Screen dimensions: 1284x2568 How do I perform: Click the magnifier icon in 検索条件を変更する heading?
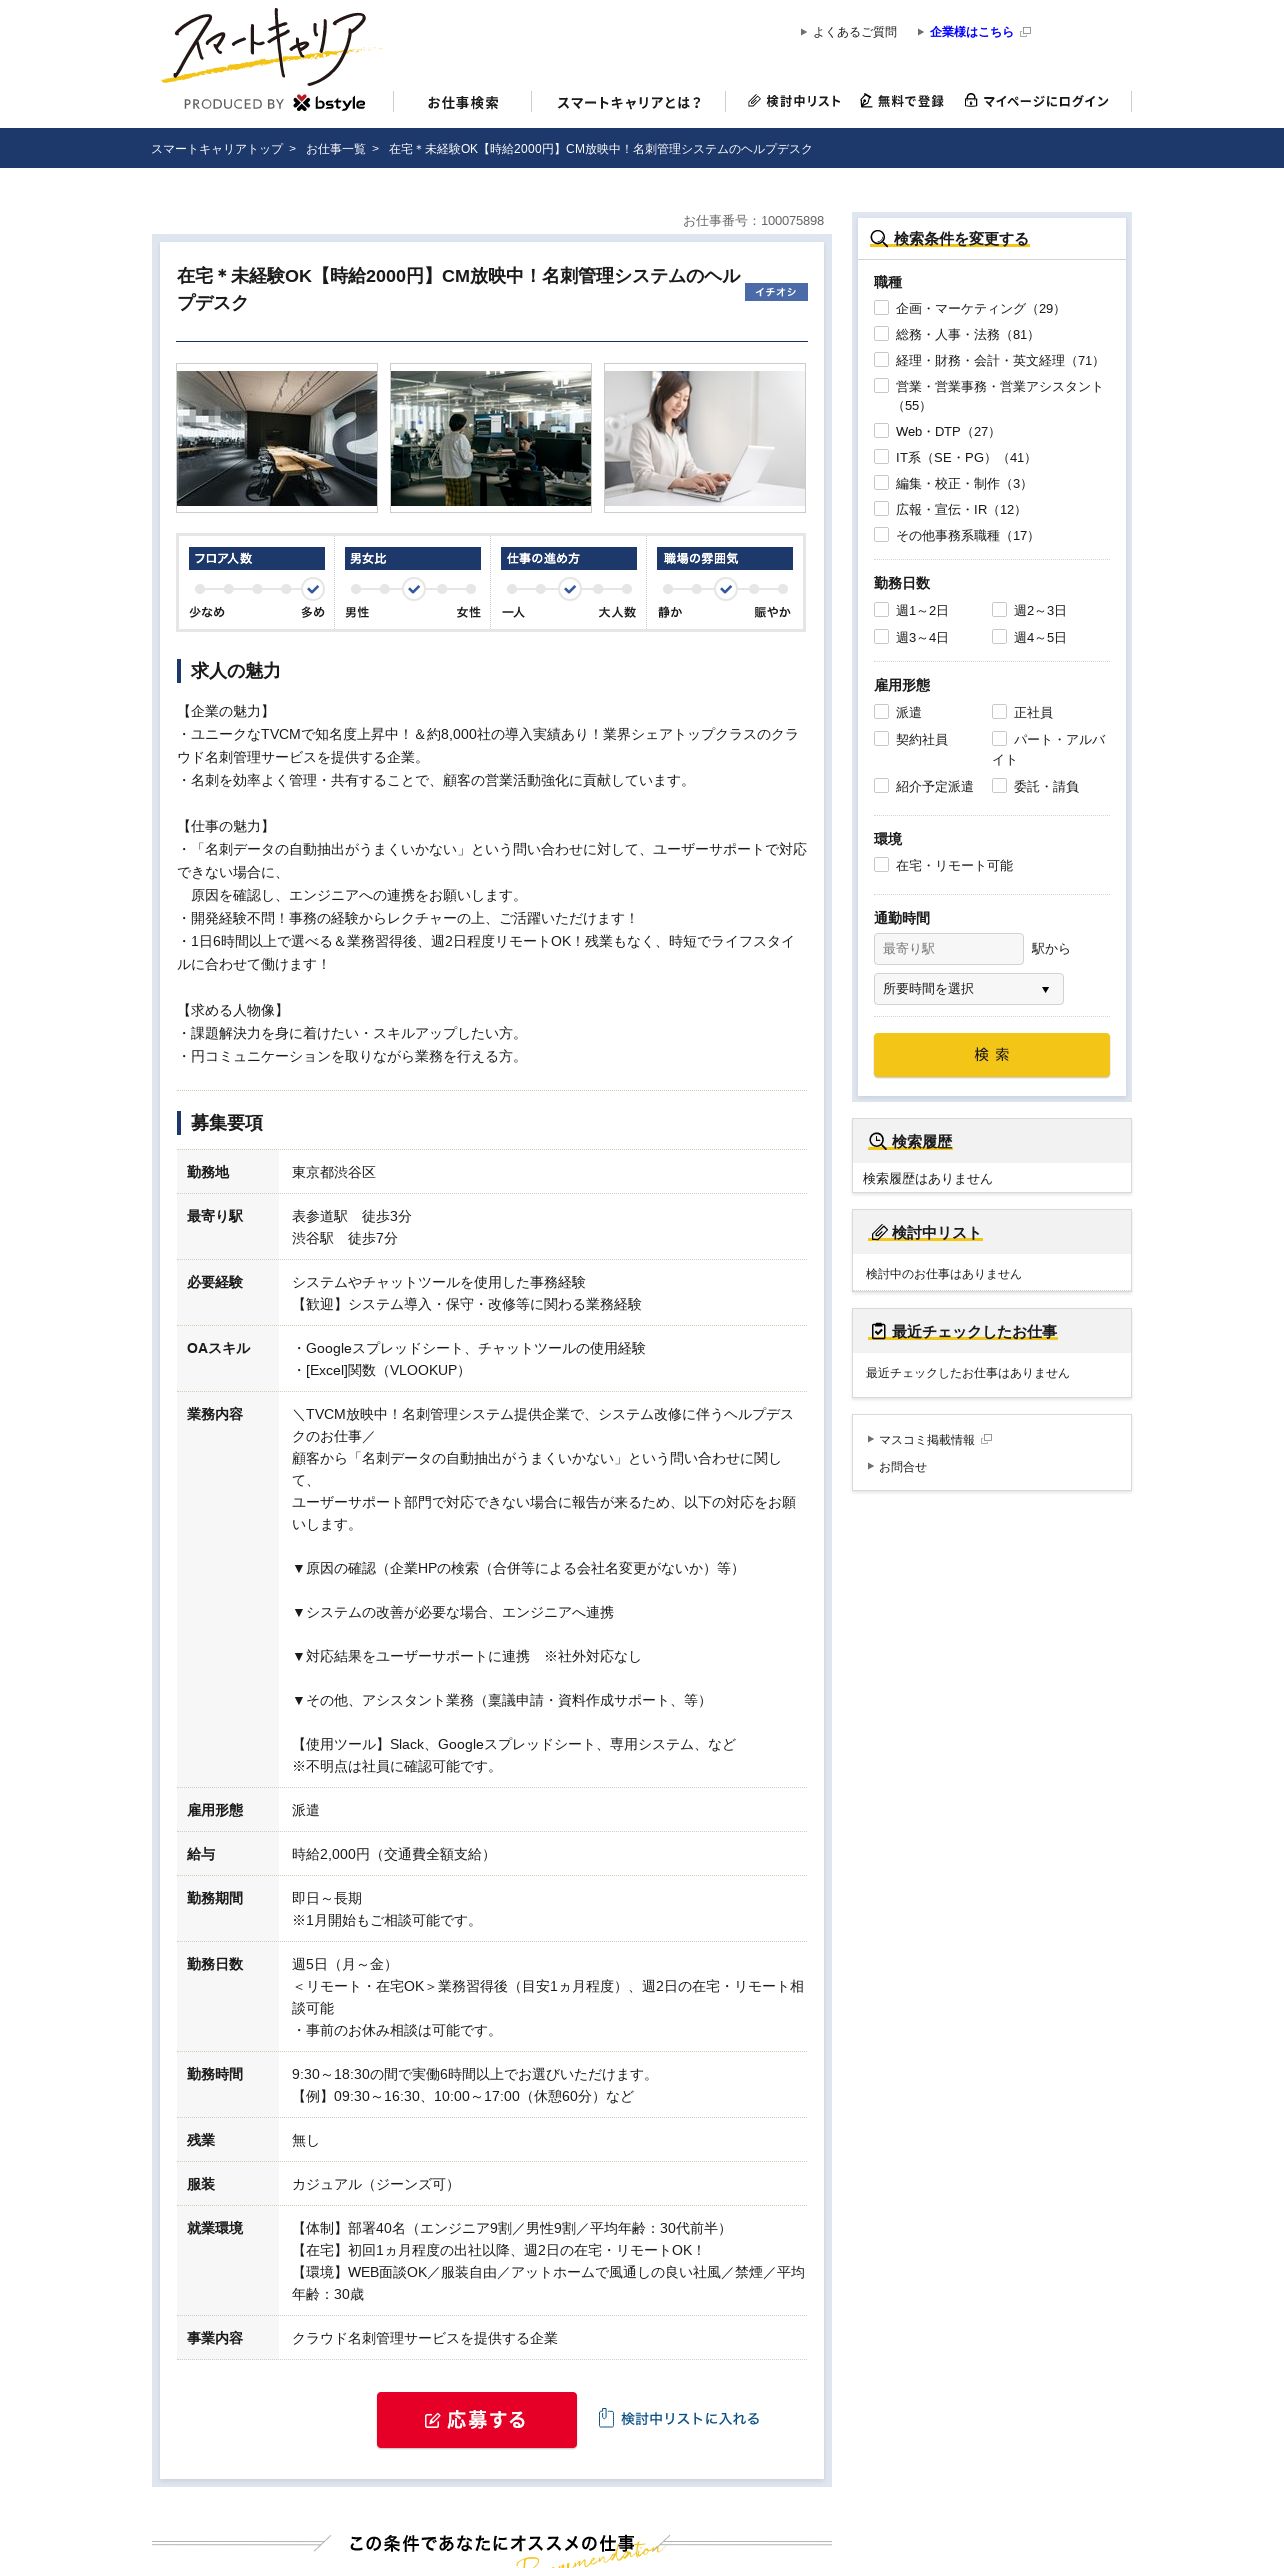(879, 238)
